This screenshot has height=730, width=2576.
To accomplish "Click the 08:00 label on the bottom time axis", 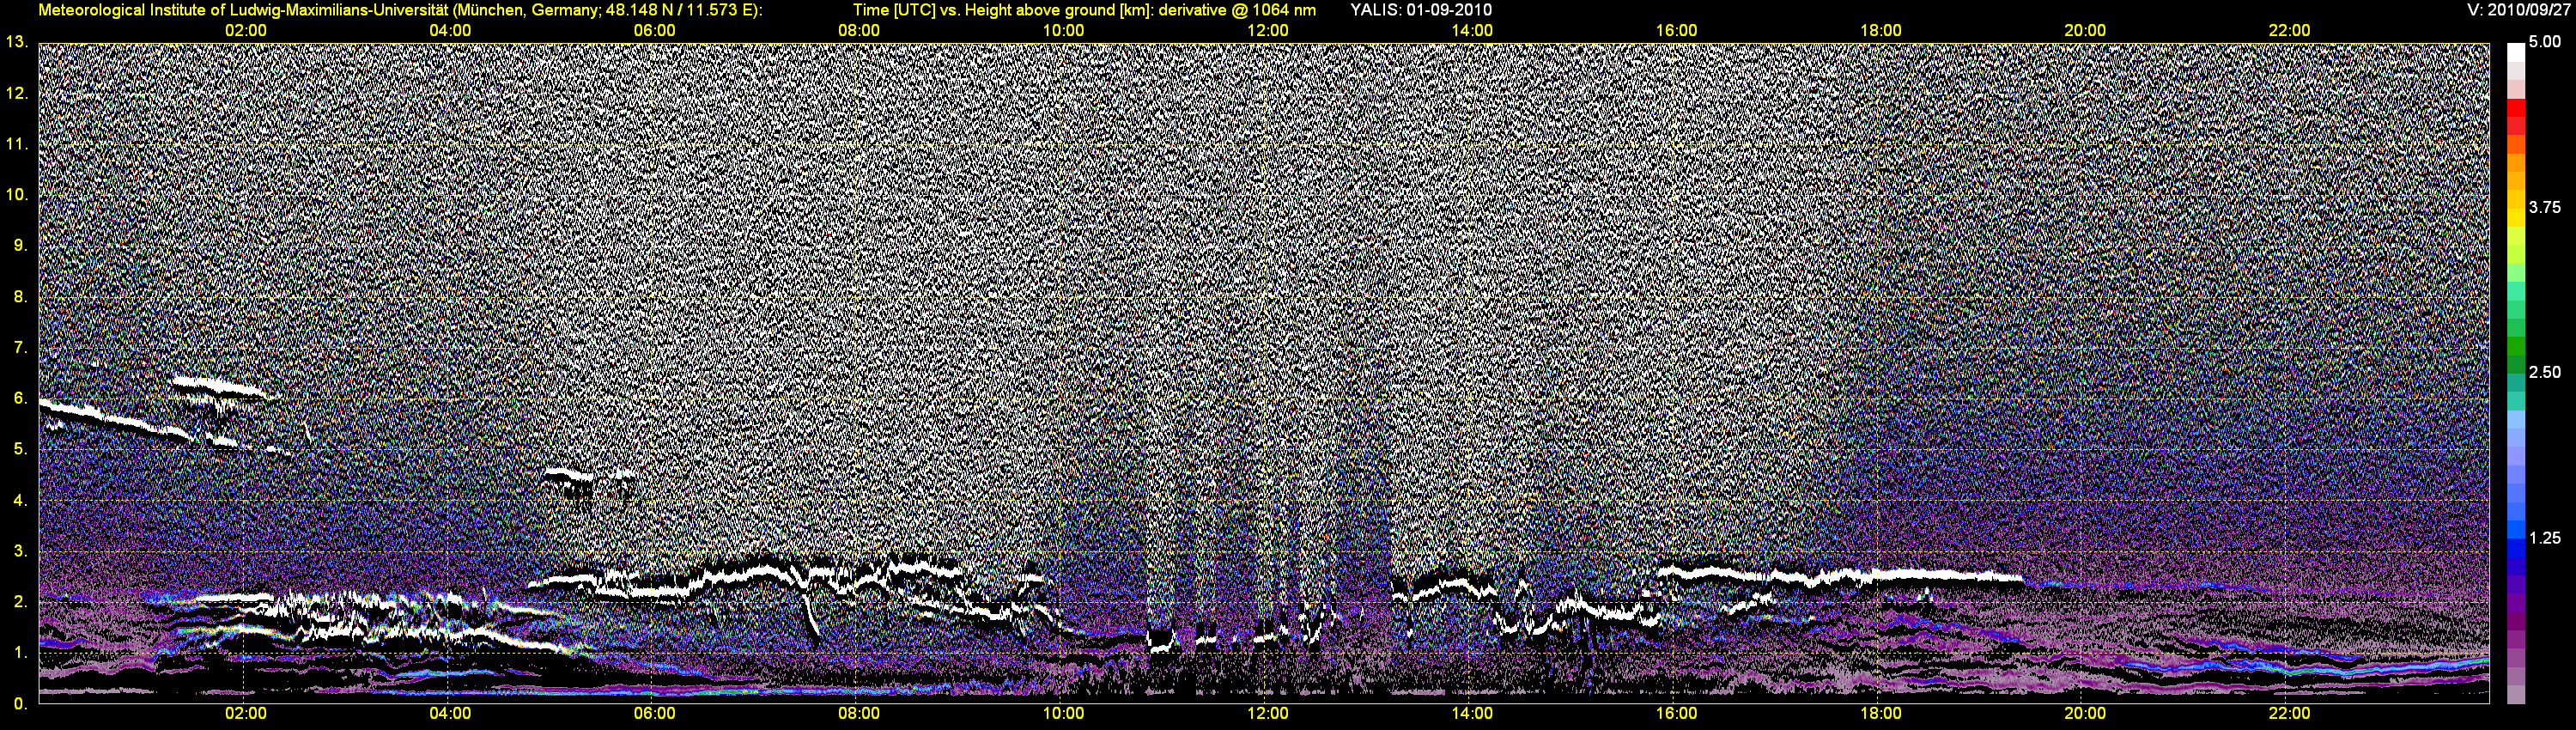I will pos(859,713).
